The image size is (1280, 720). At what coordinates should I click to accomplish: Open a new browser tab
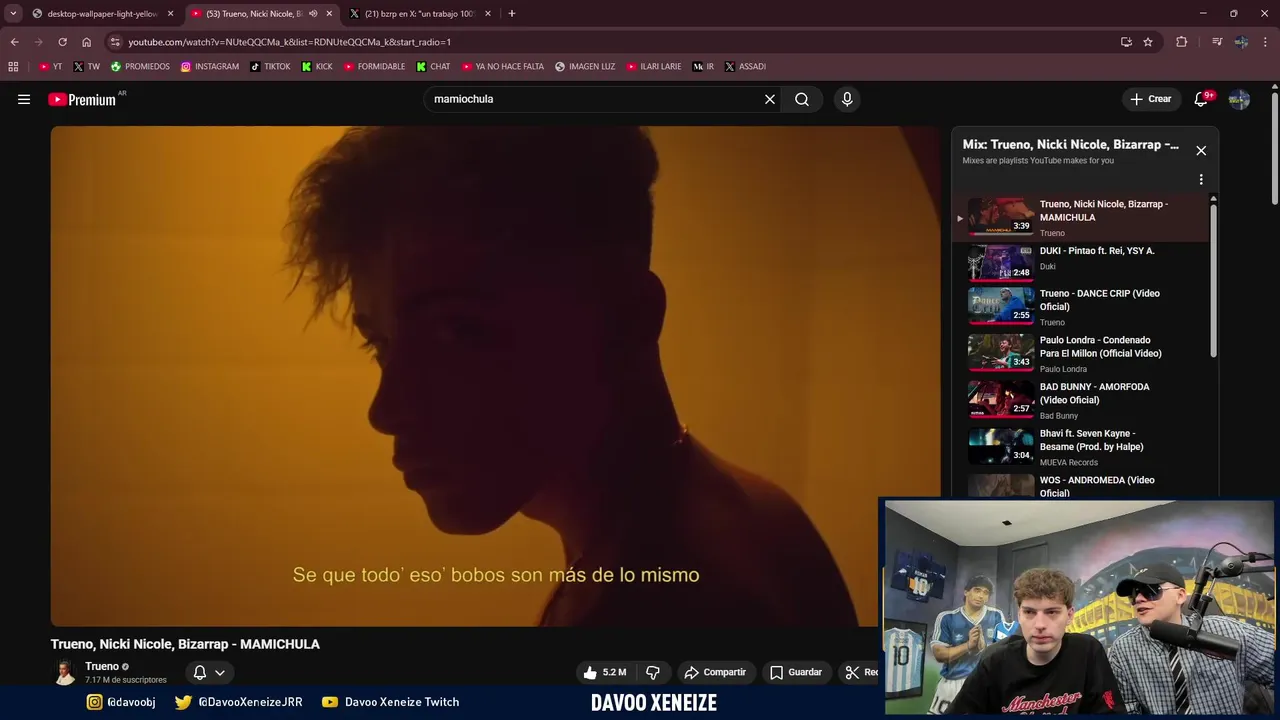click(x=512, y=14)
